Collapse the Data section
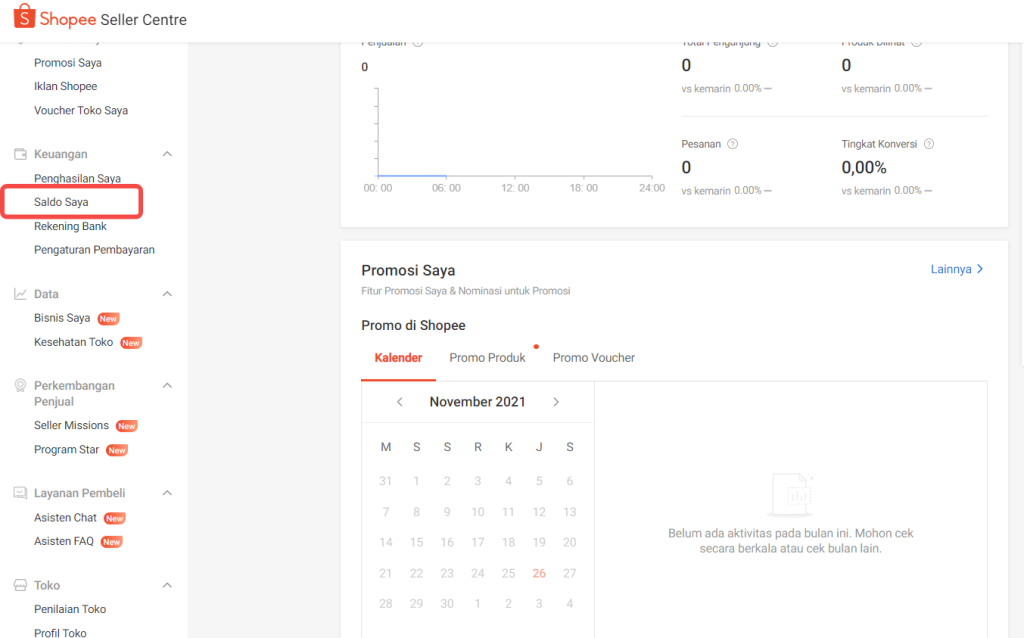Screen dimensions: 1024x638 click(x=167, y=294)
